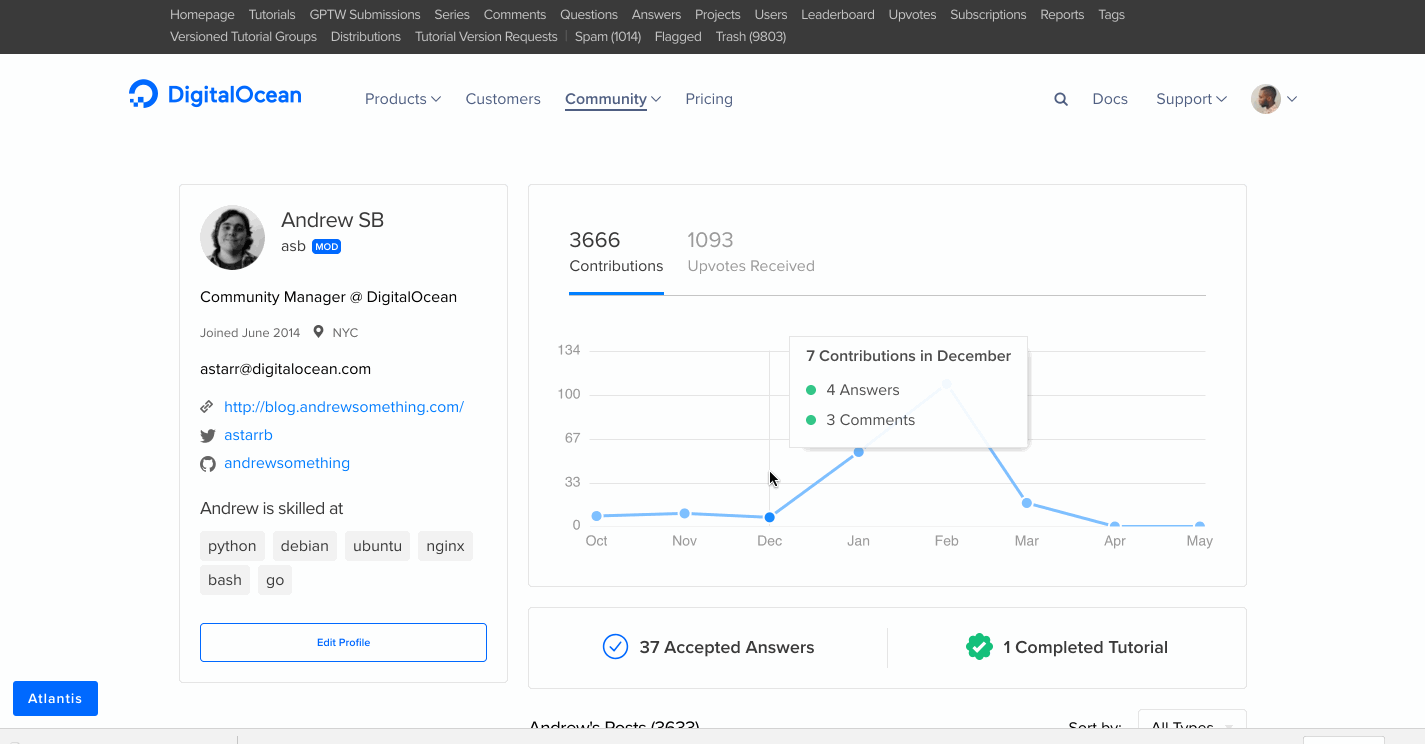
Task: Click the python skill tag
Action: pyautogui.click(x=232, y=546)
